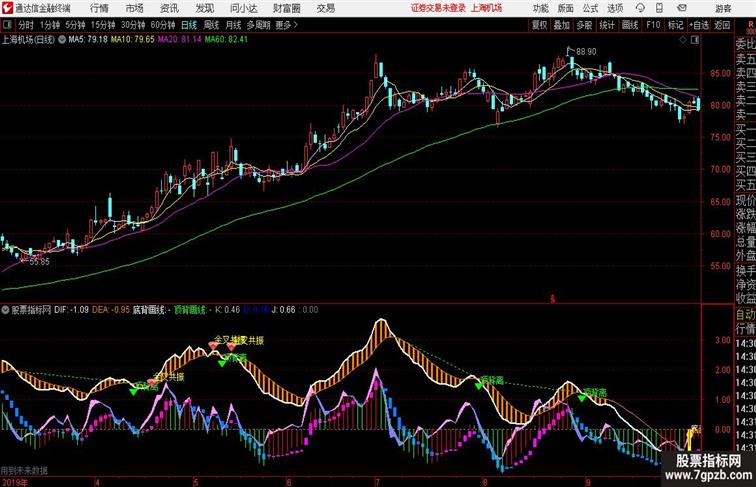Screen dimensions: 756x487
Task: Open the 公式 menu
Action: click(x=590, y=8)
